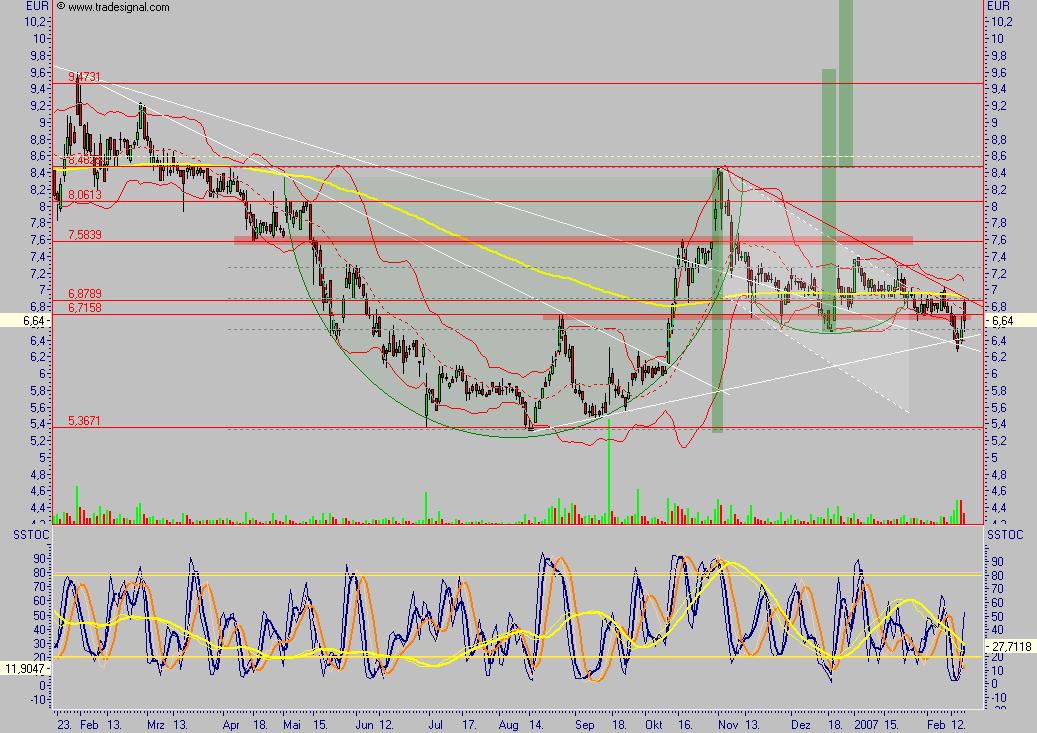Click the -10 level on the left stochastic axis
Viewport: 1037px width, 733px height.
(38, 699)
